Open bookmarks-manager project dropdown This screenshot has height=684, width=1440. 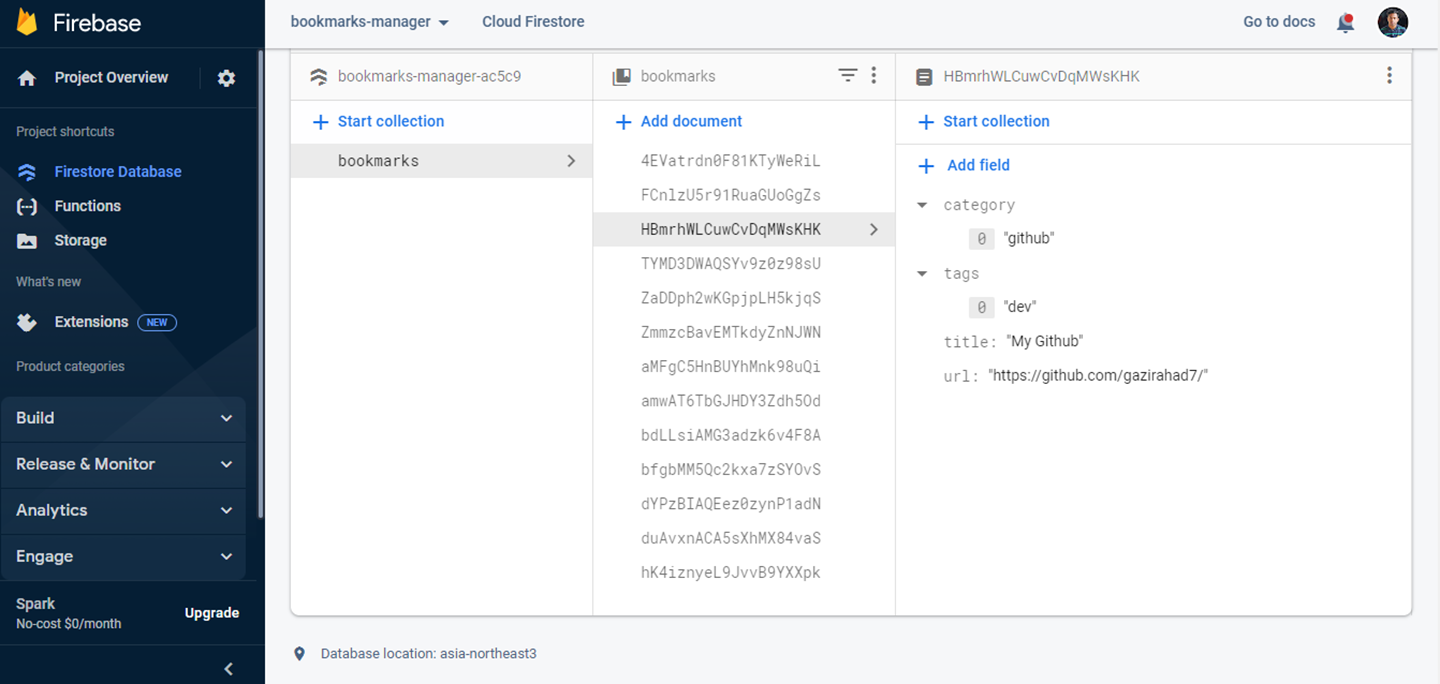[x=369, y=22]
